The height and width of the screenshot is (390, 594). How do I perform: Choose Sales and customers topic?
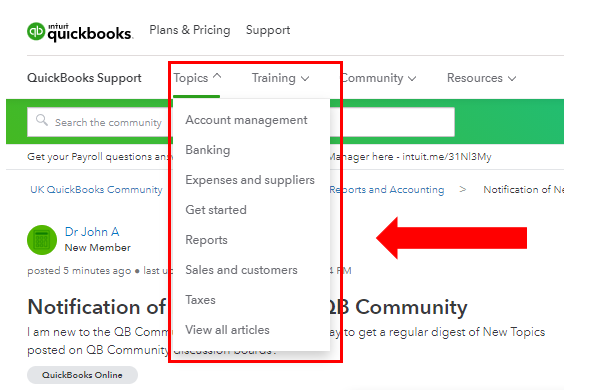pos(241,270)
